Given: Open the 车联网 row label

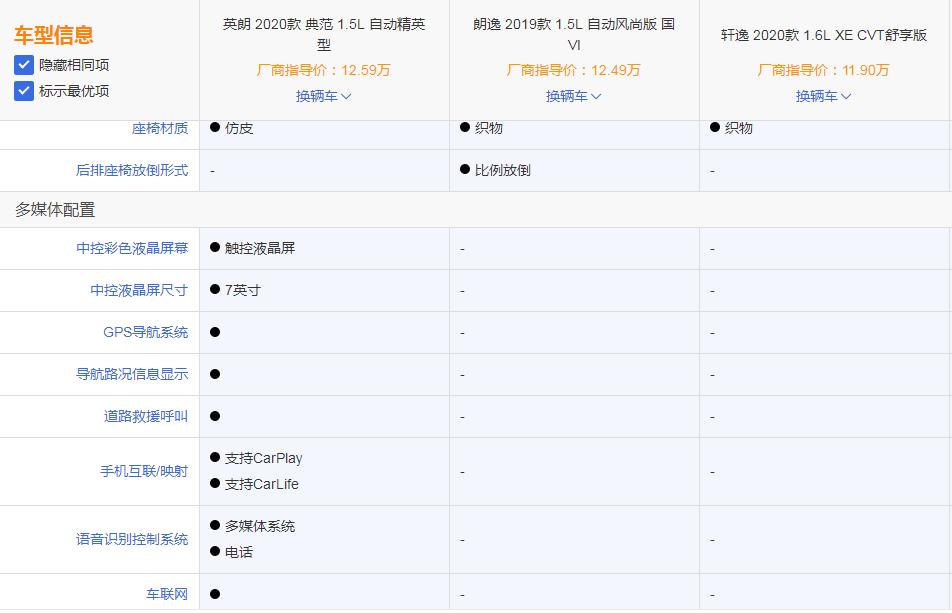Looking at the screenshot, I should tap(169, 593).
